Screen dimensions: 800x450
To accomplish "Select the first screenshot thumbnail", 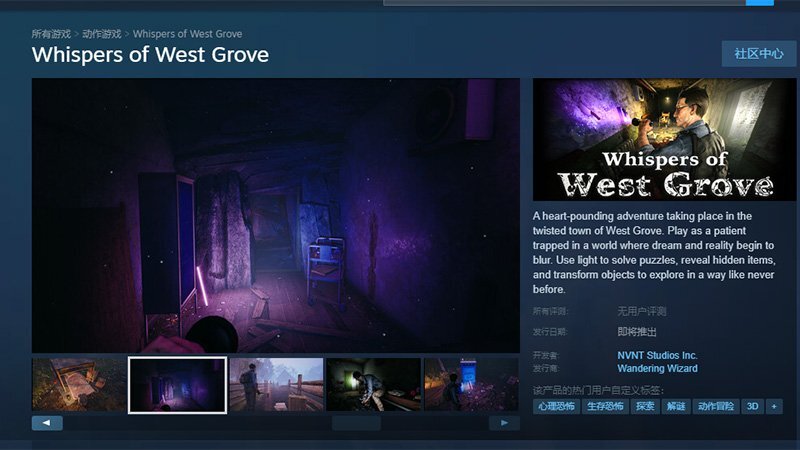I will point(79,385).
